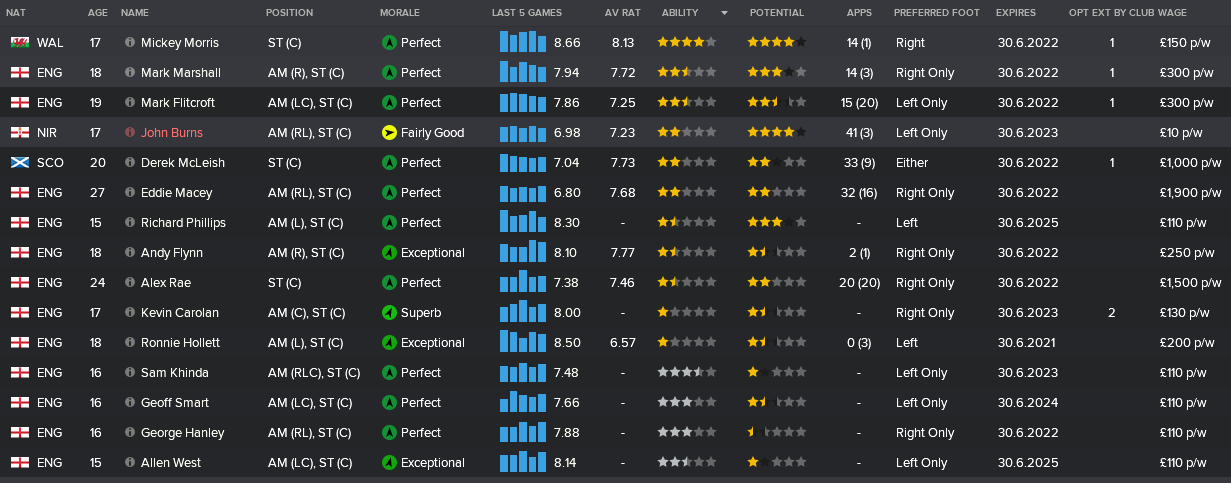The width and height of the screenshot is (1231, 483).
Task: Click info icon next to Allen West
Action: [130, 463]
